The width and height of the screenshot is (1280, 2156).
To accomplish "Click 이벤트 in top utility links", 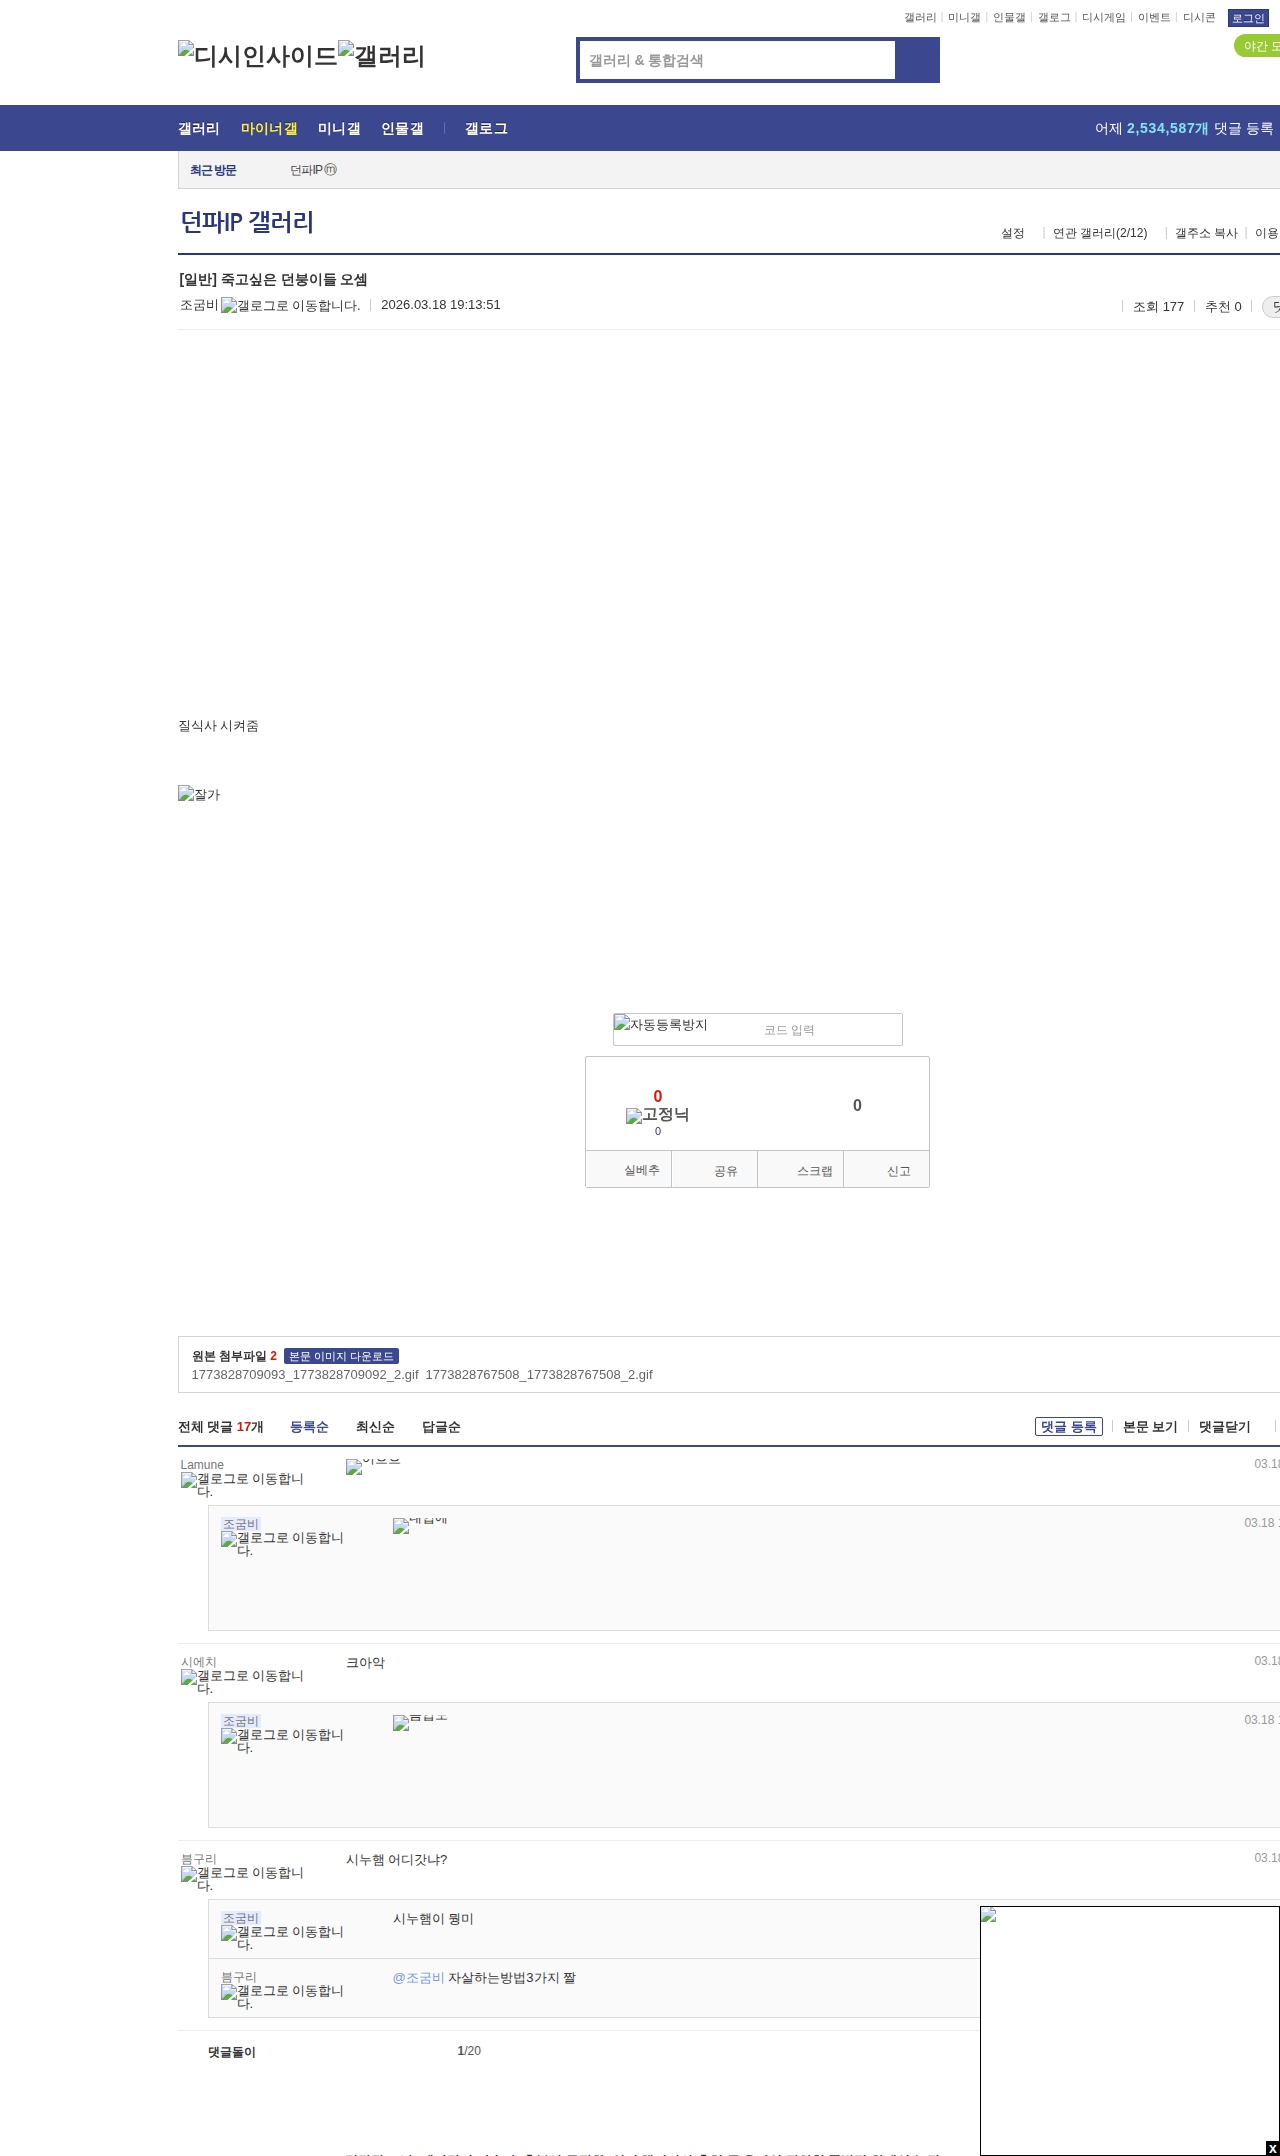I will click(1154, 18).
